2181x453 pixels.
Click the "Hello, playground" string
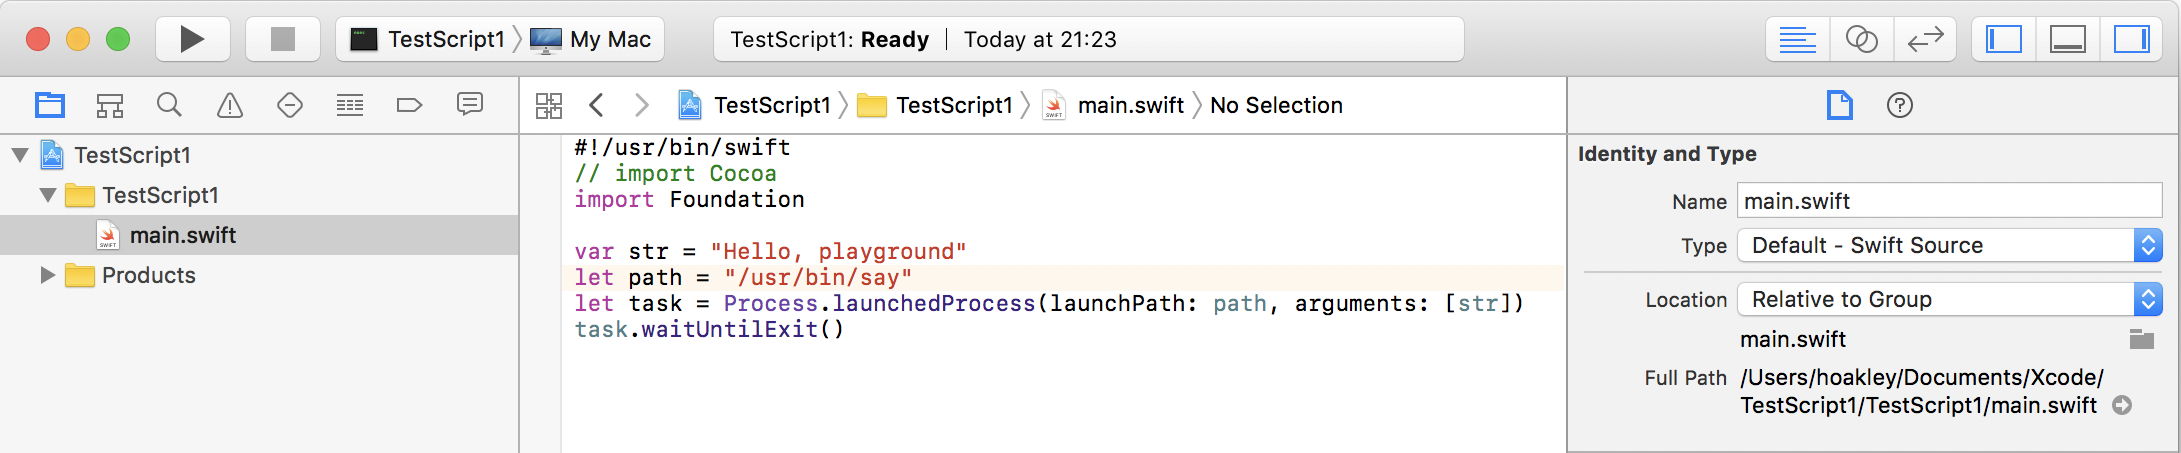point(838,251)
